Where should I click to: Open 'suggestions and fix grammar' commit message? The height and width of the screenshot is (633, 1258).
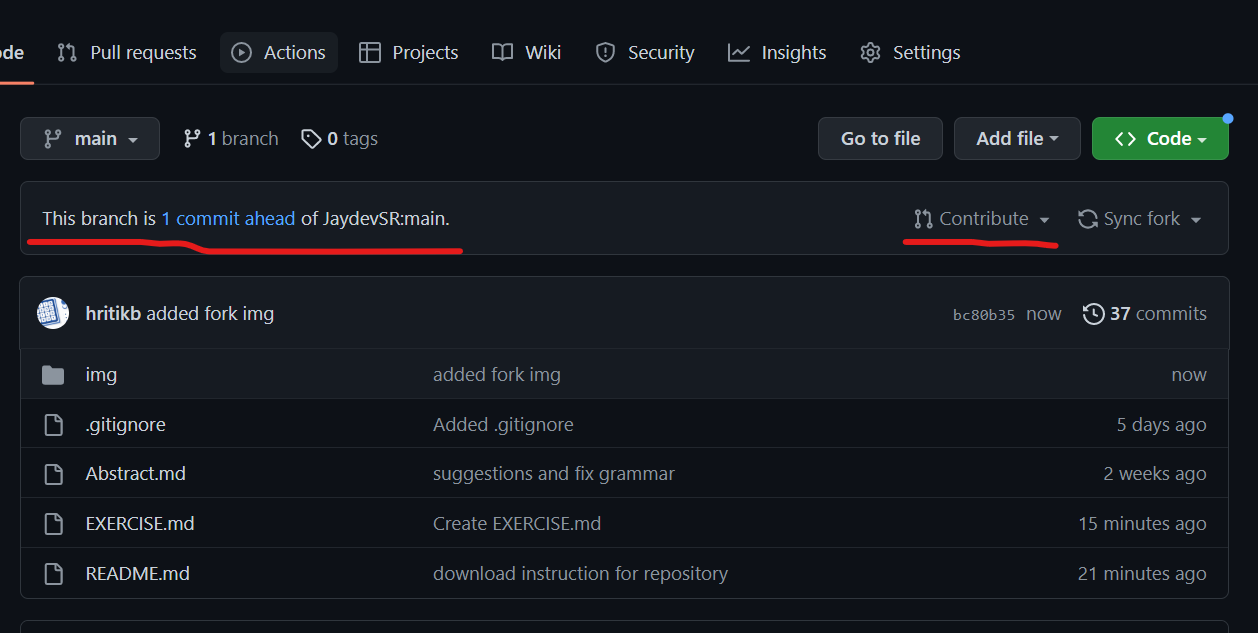[x=554, y=473]
